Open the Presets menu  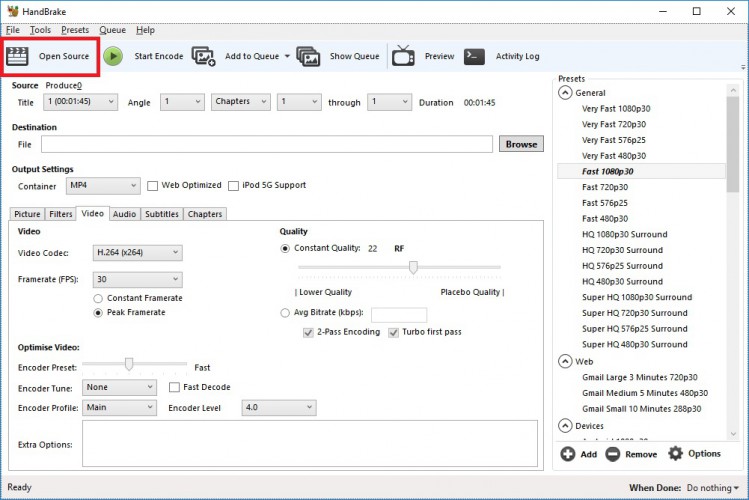tap(74, 30)
